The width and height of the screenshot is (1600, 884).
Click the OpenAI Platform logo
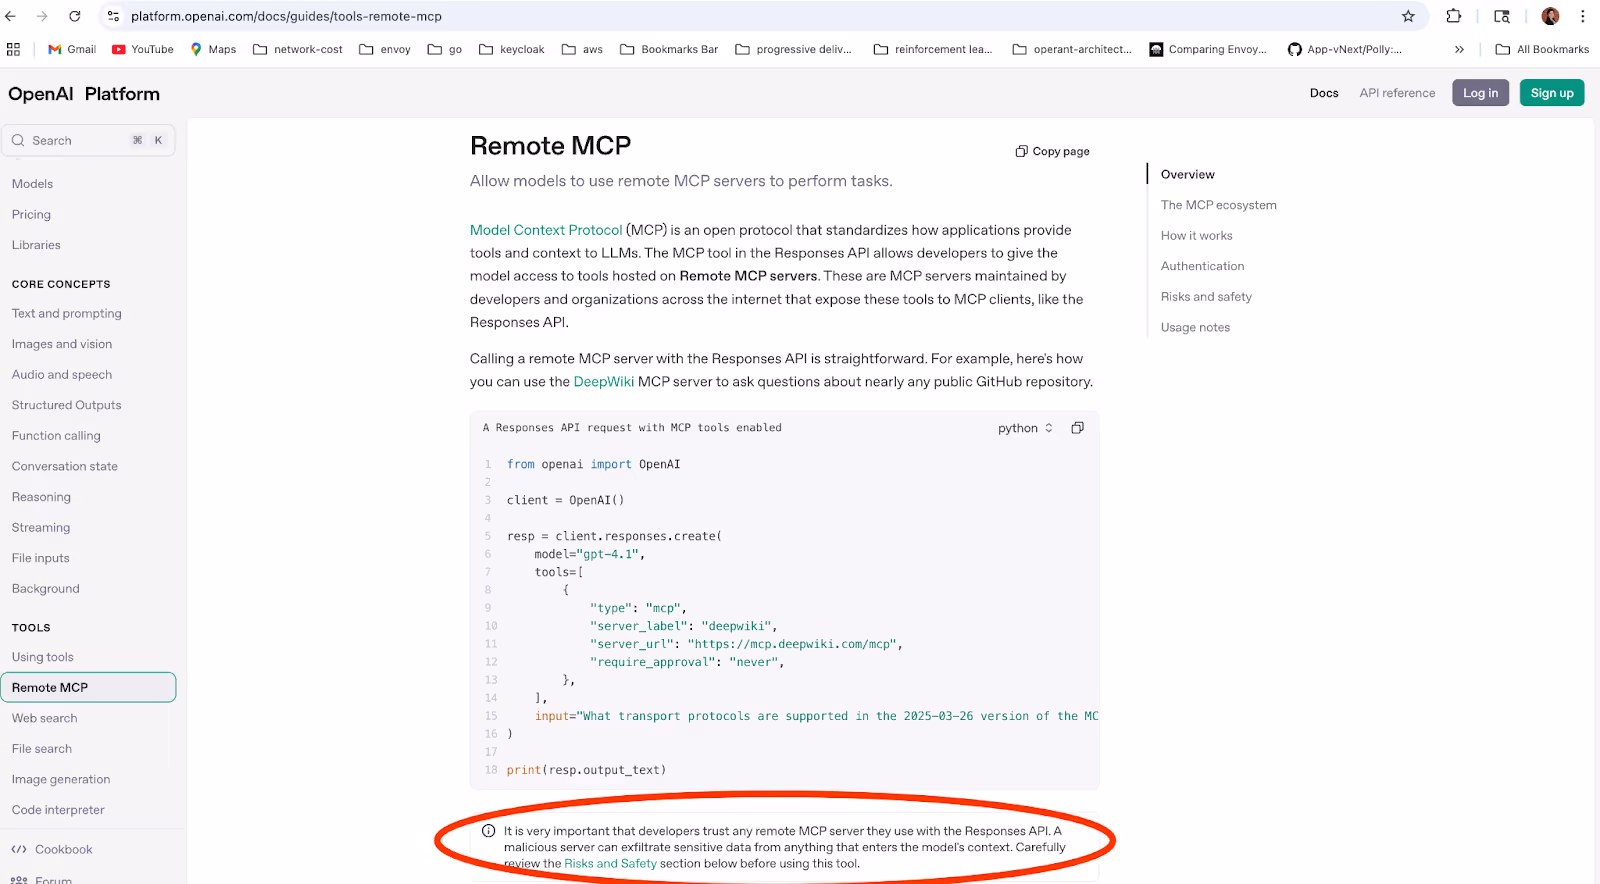point(84,94)
